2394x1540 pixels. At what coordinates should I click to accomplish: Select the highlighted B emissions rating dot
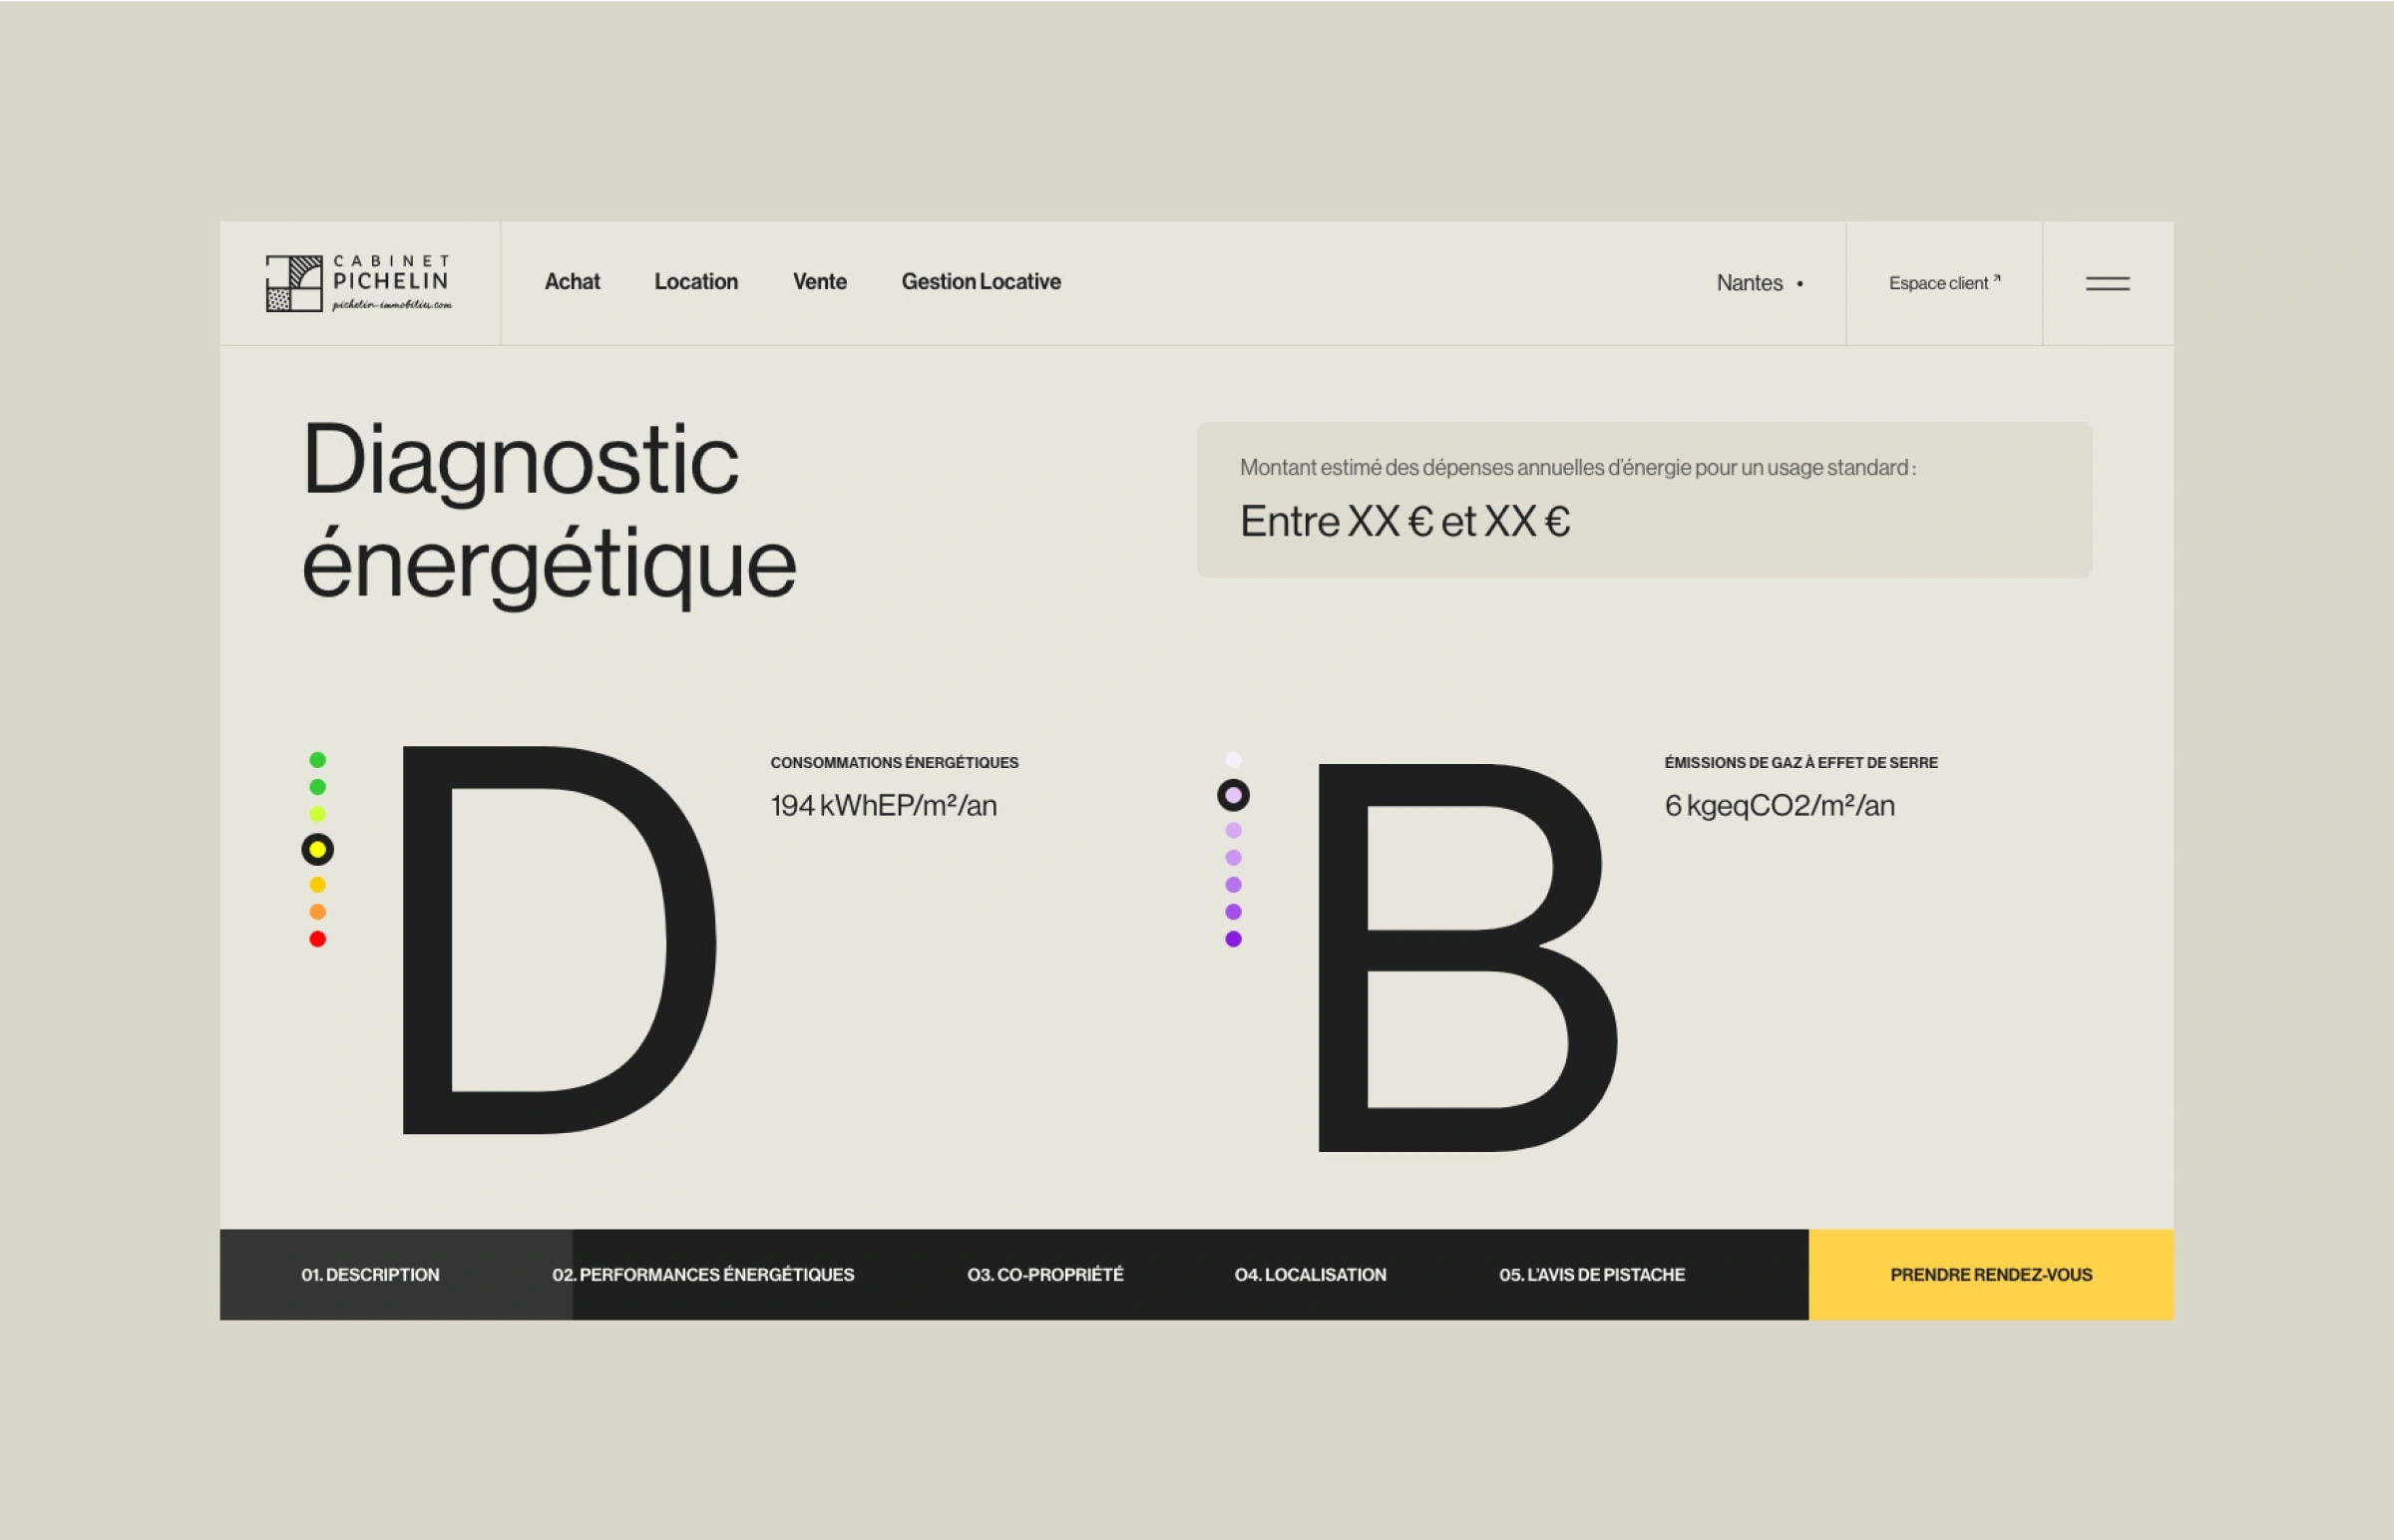1233,796
